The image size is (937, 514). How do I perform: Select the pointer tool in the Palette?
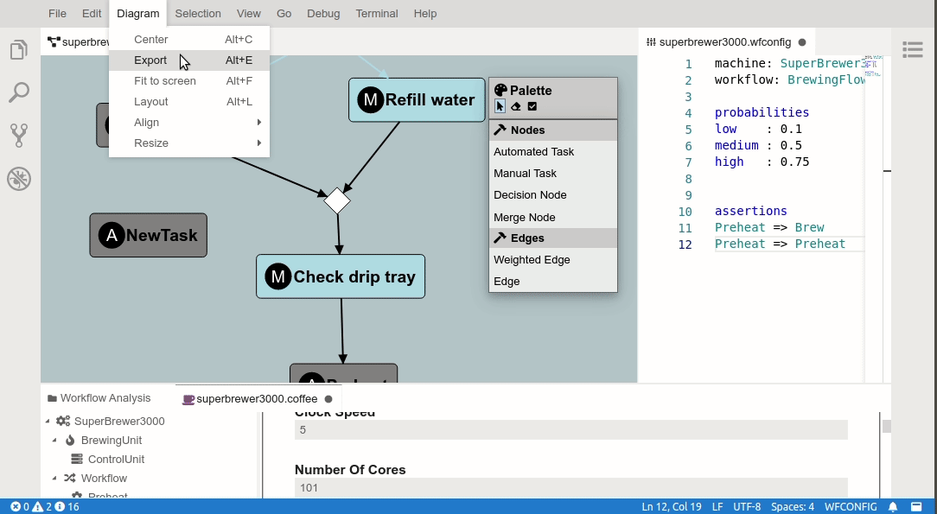click(500, 106)
